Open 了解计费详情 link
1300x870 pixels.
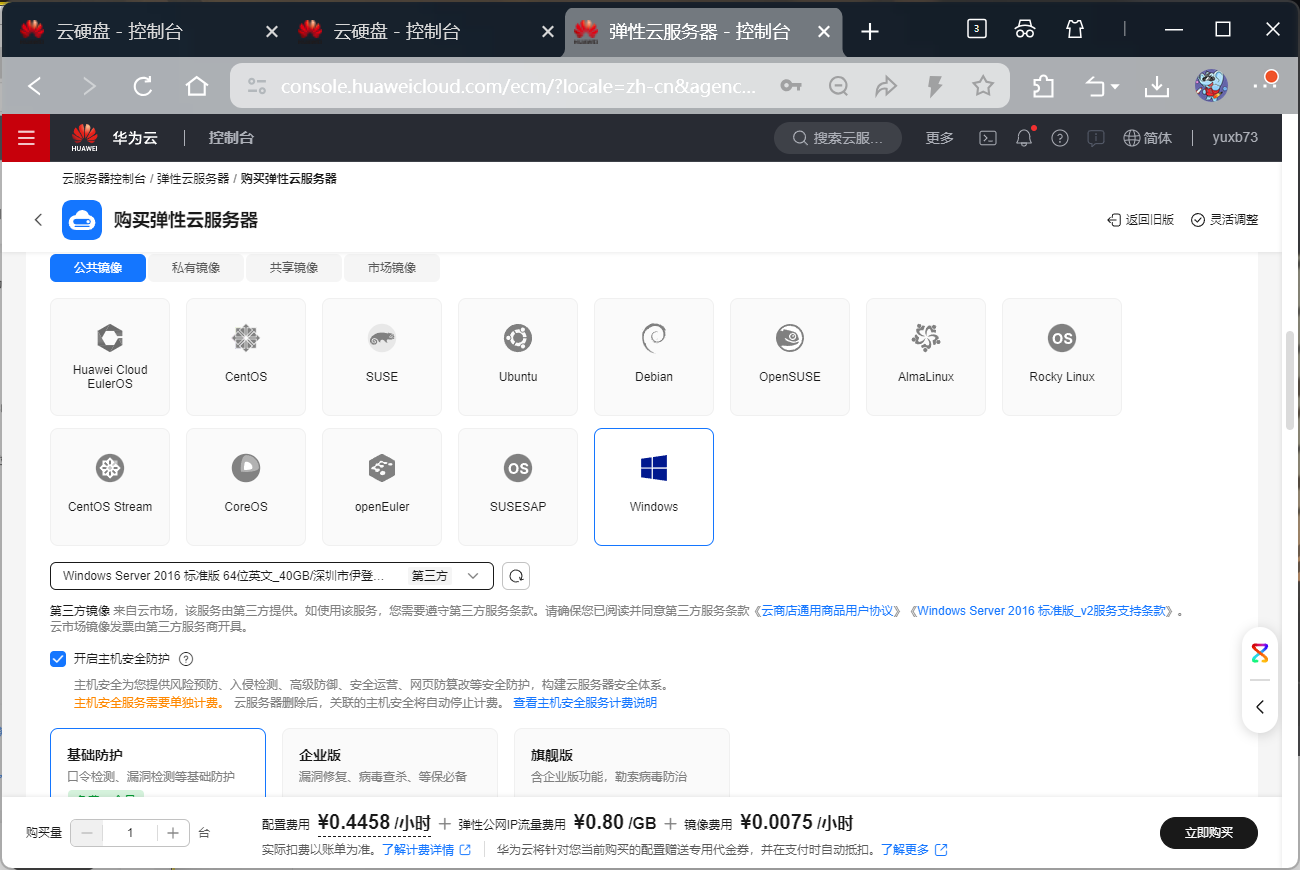click(x=426, y=850)
